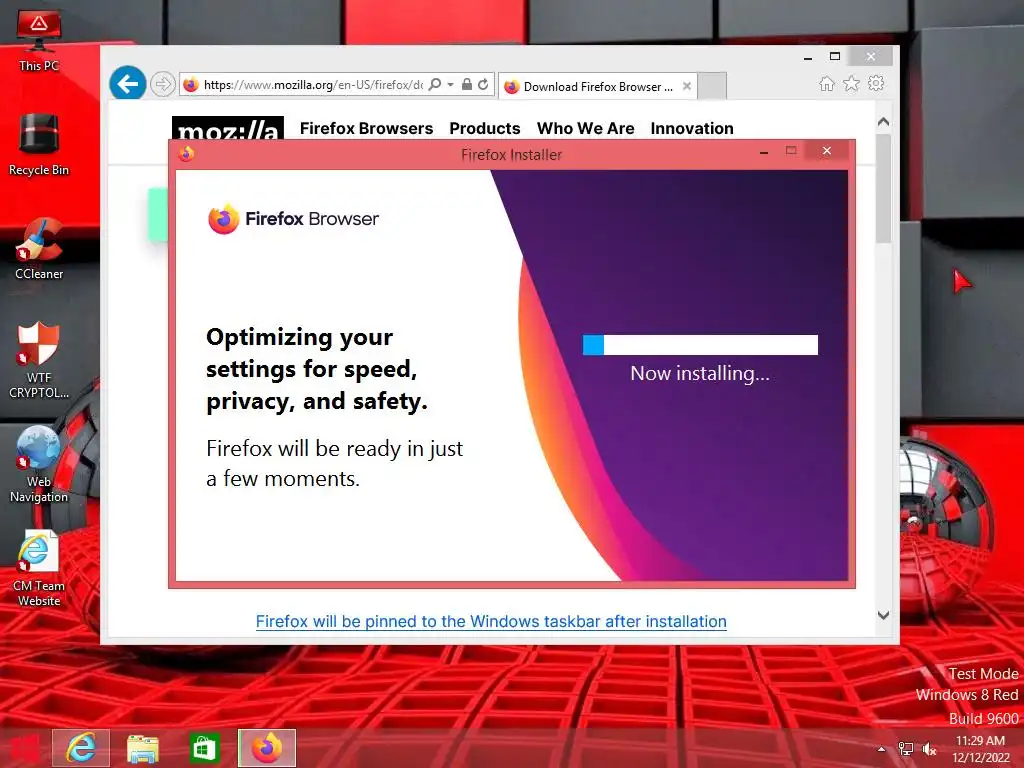Click the scroll up arrow of the webpage
Image resolution: width=1024 pixels, height=768 pixels.
(884, 122)
